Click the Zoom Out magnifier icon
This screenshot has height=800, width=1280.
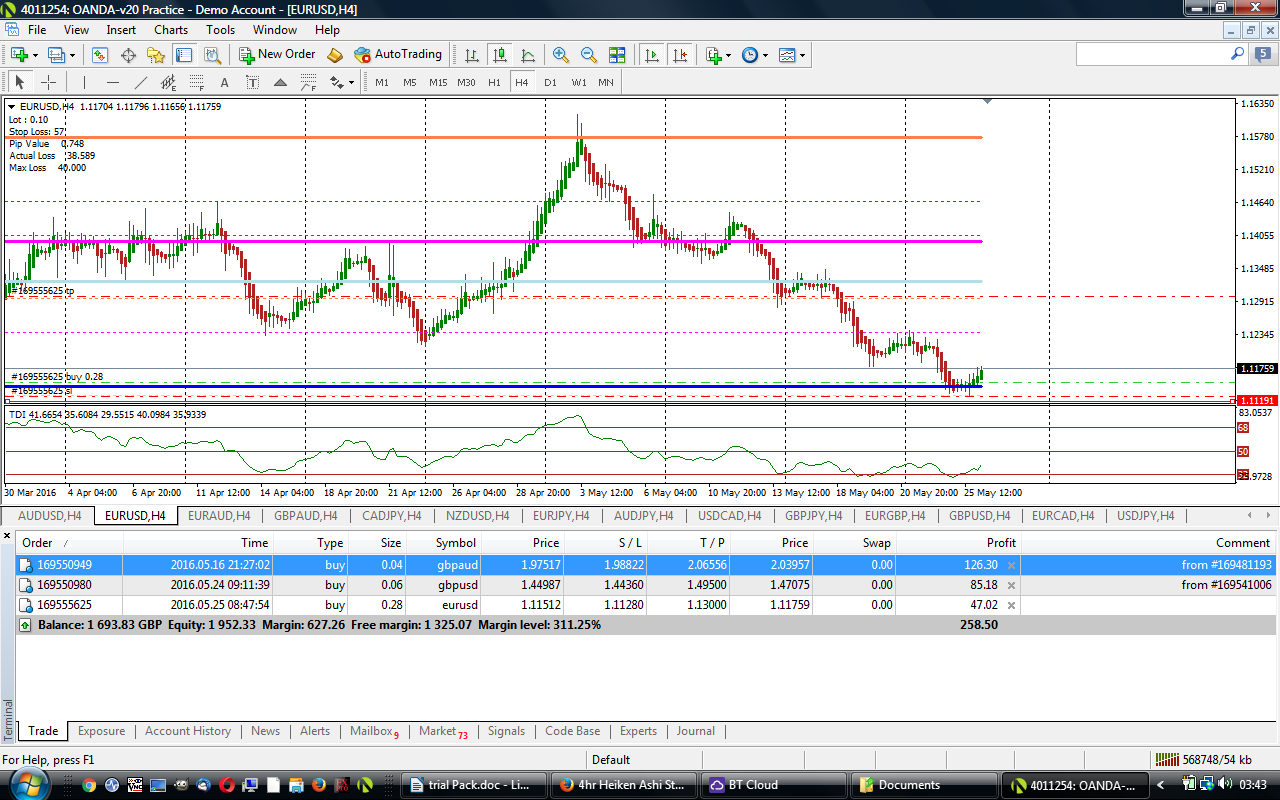click(x=589, y=55)
